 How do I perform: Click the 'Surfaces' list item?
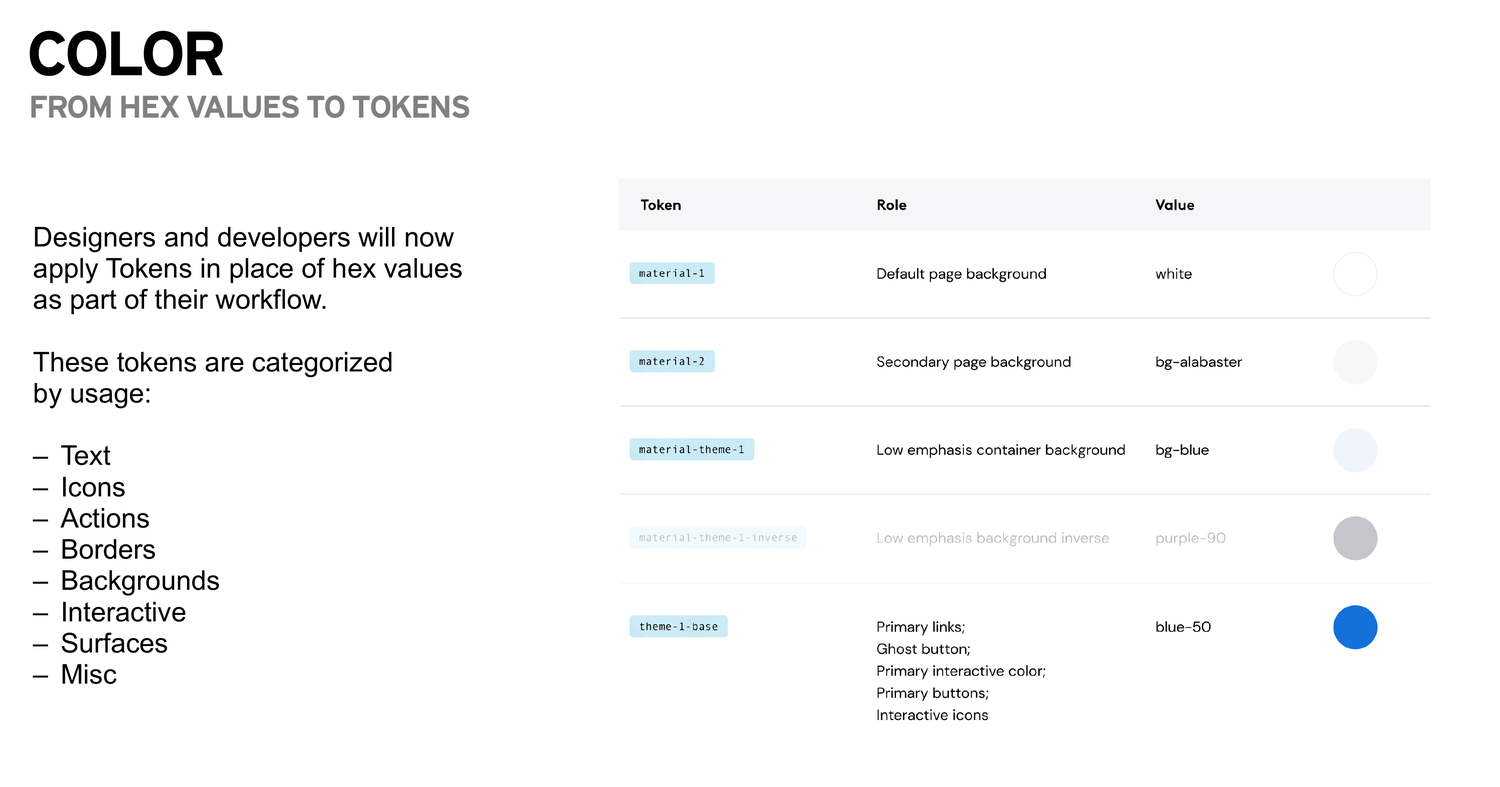[114, 643]
